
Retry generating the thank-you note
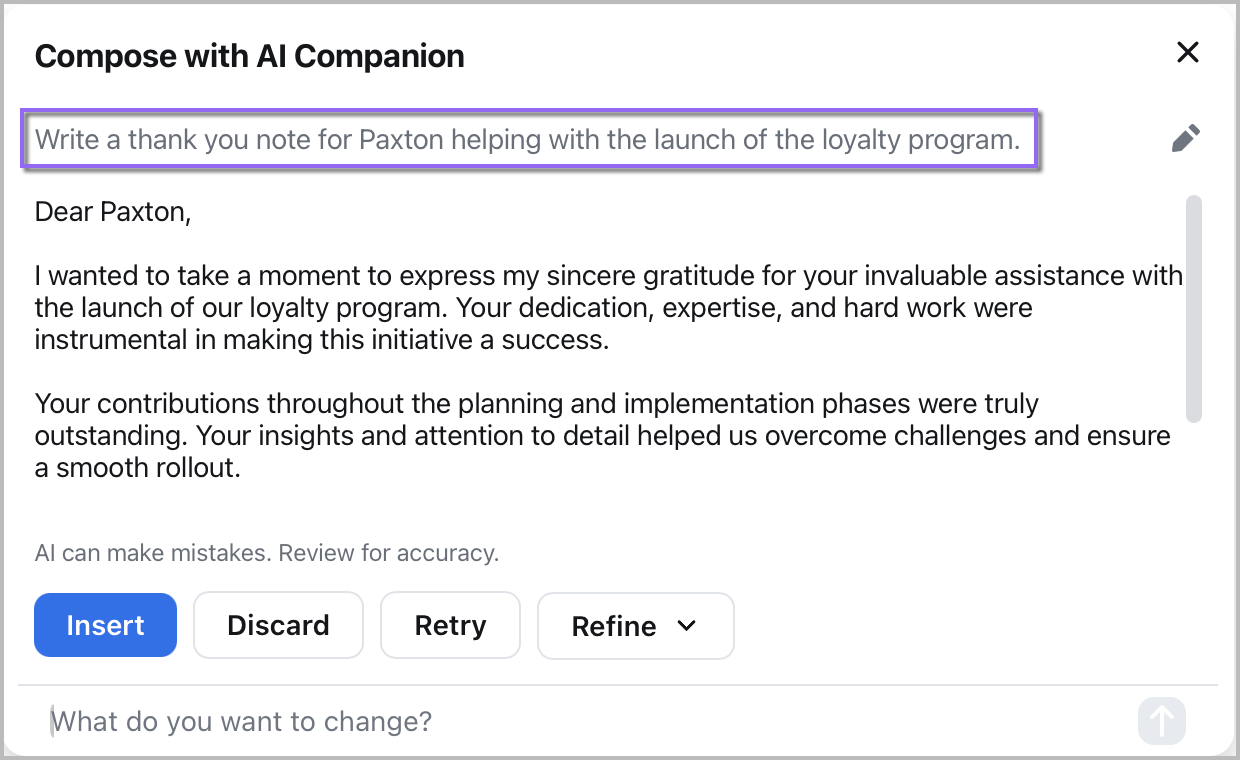pos(450,625)
